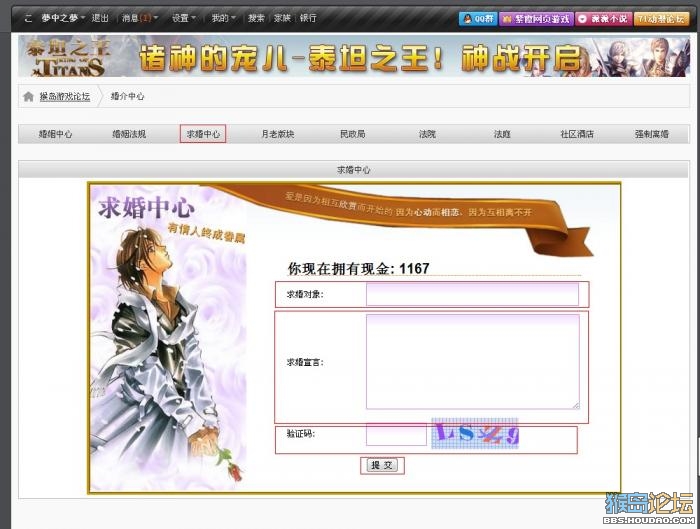The height and width of the screenshot is (529, 700).
Task: Click the 婚介中心 breadcrumb item
Action: [127, 96]
